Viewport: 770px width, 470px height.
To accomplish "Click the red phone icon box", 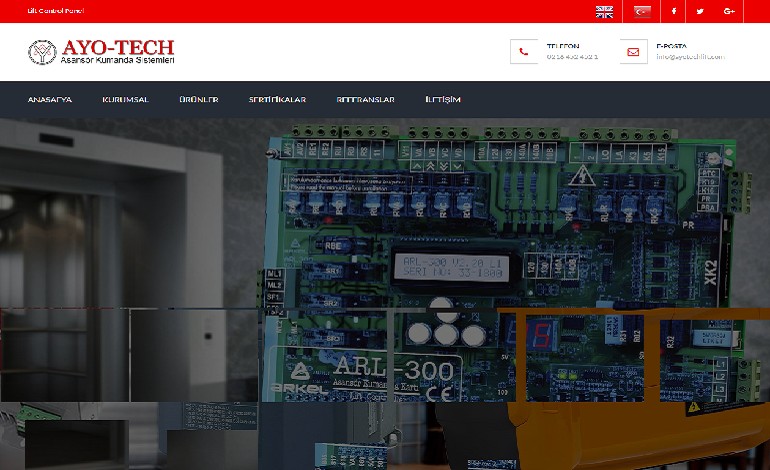I will click(x=524, y=52).
